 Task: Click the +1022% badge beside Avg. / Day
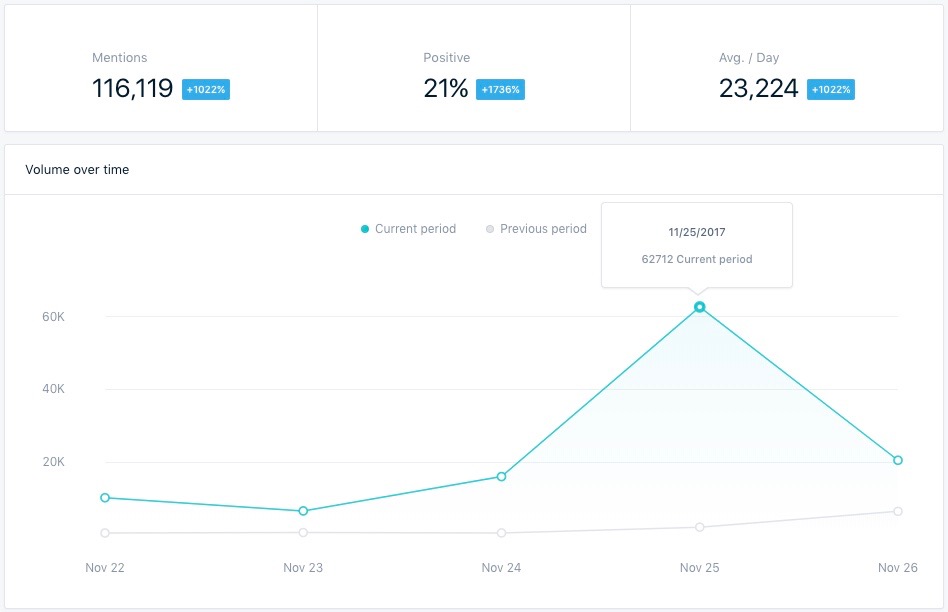831,90
